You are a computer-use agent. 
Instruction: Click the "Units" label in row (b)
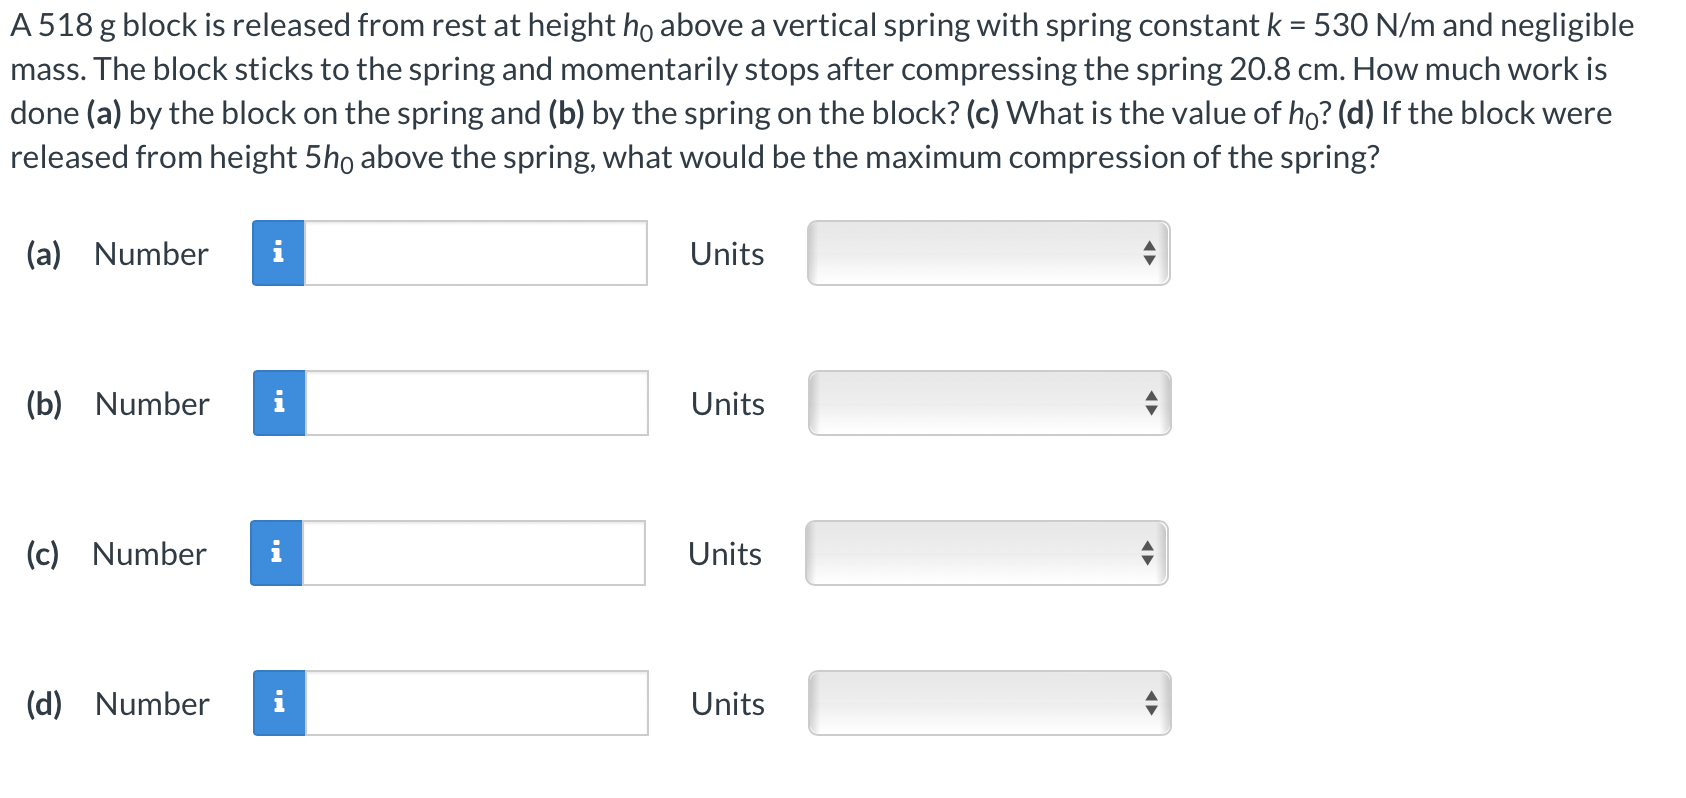coord(728,404)
